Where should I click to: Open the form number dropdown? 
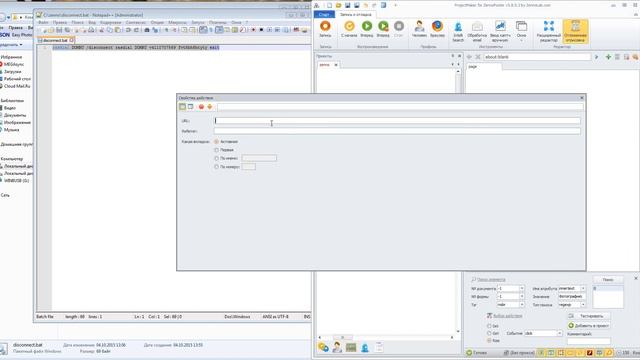coord(521,297)
